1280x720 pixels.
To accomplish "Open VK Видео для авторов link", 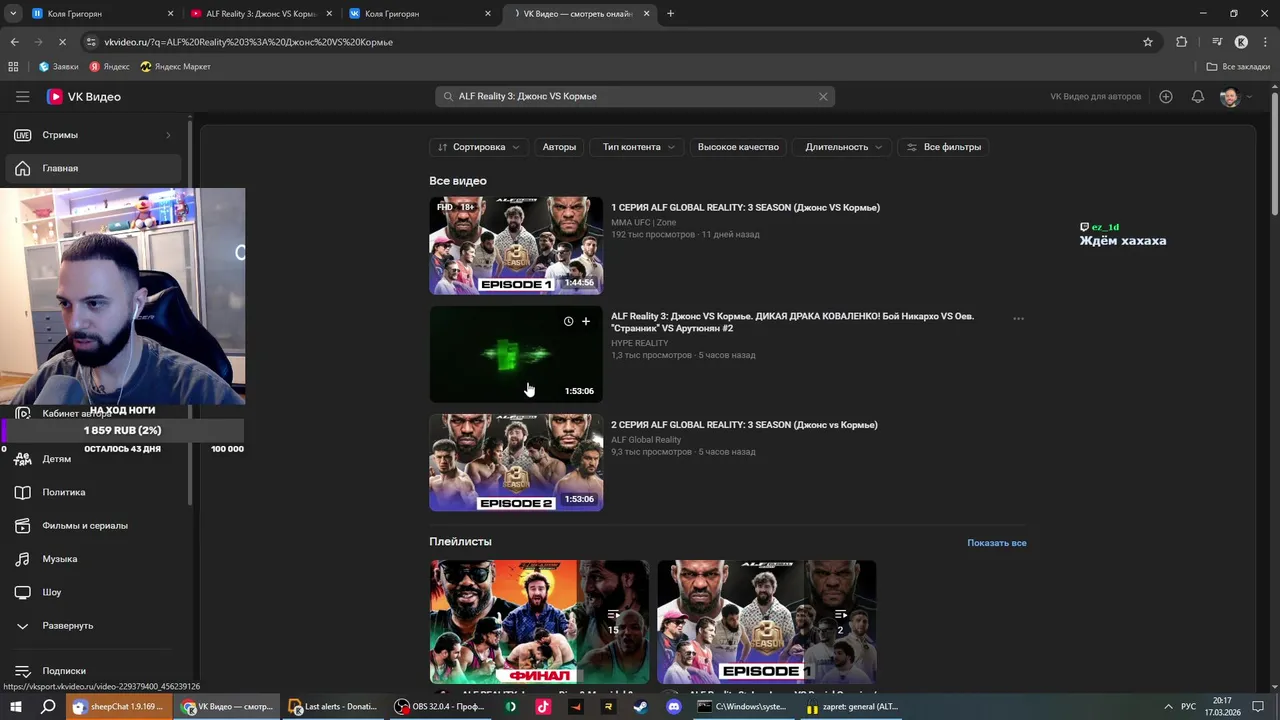I will coord(1095,97).
